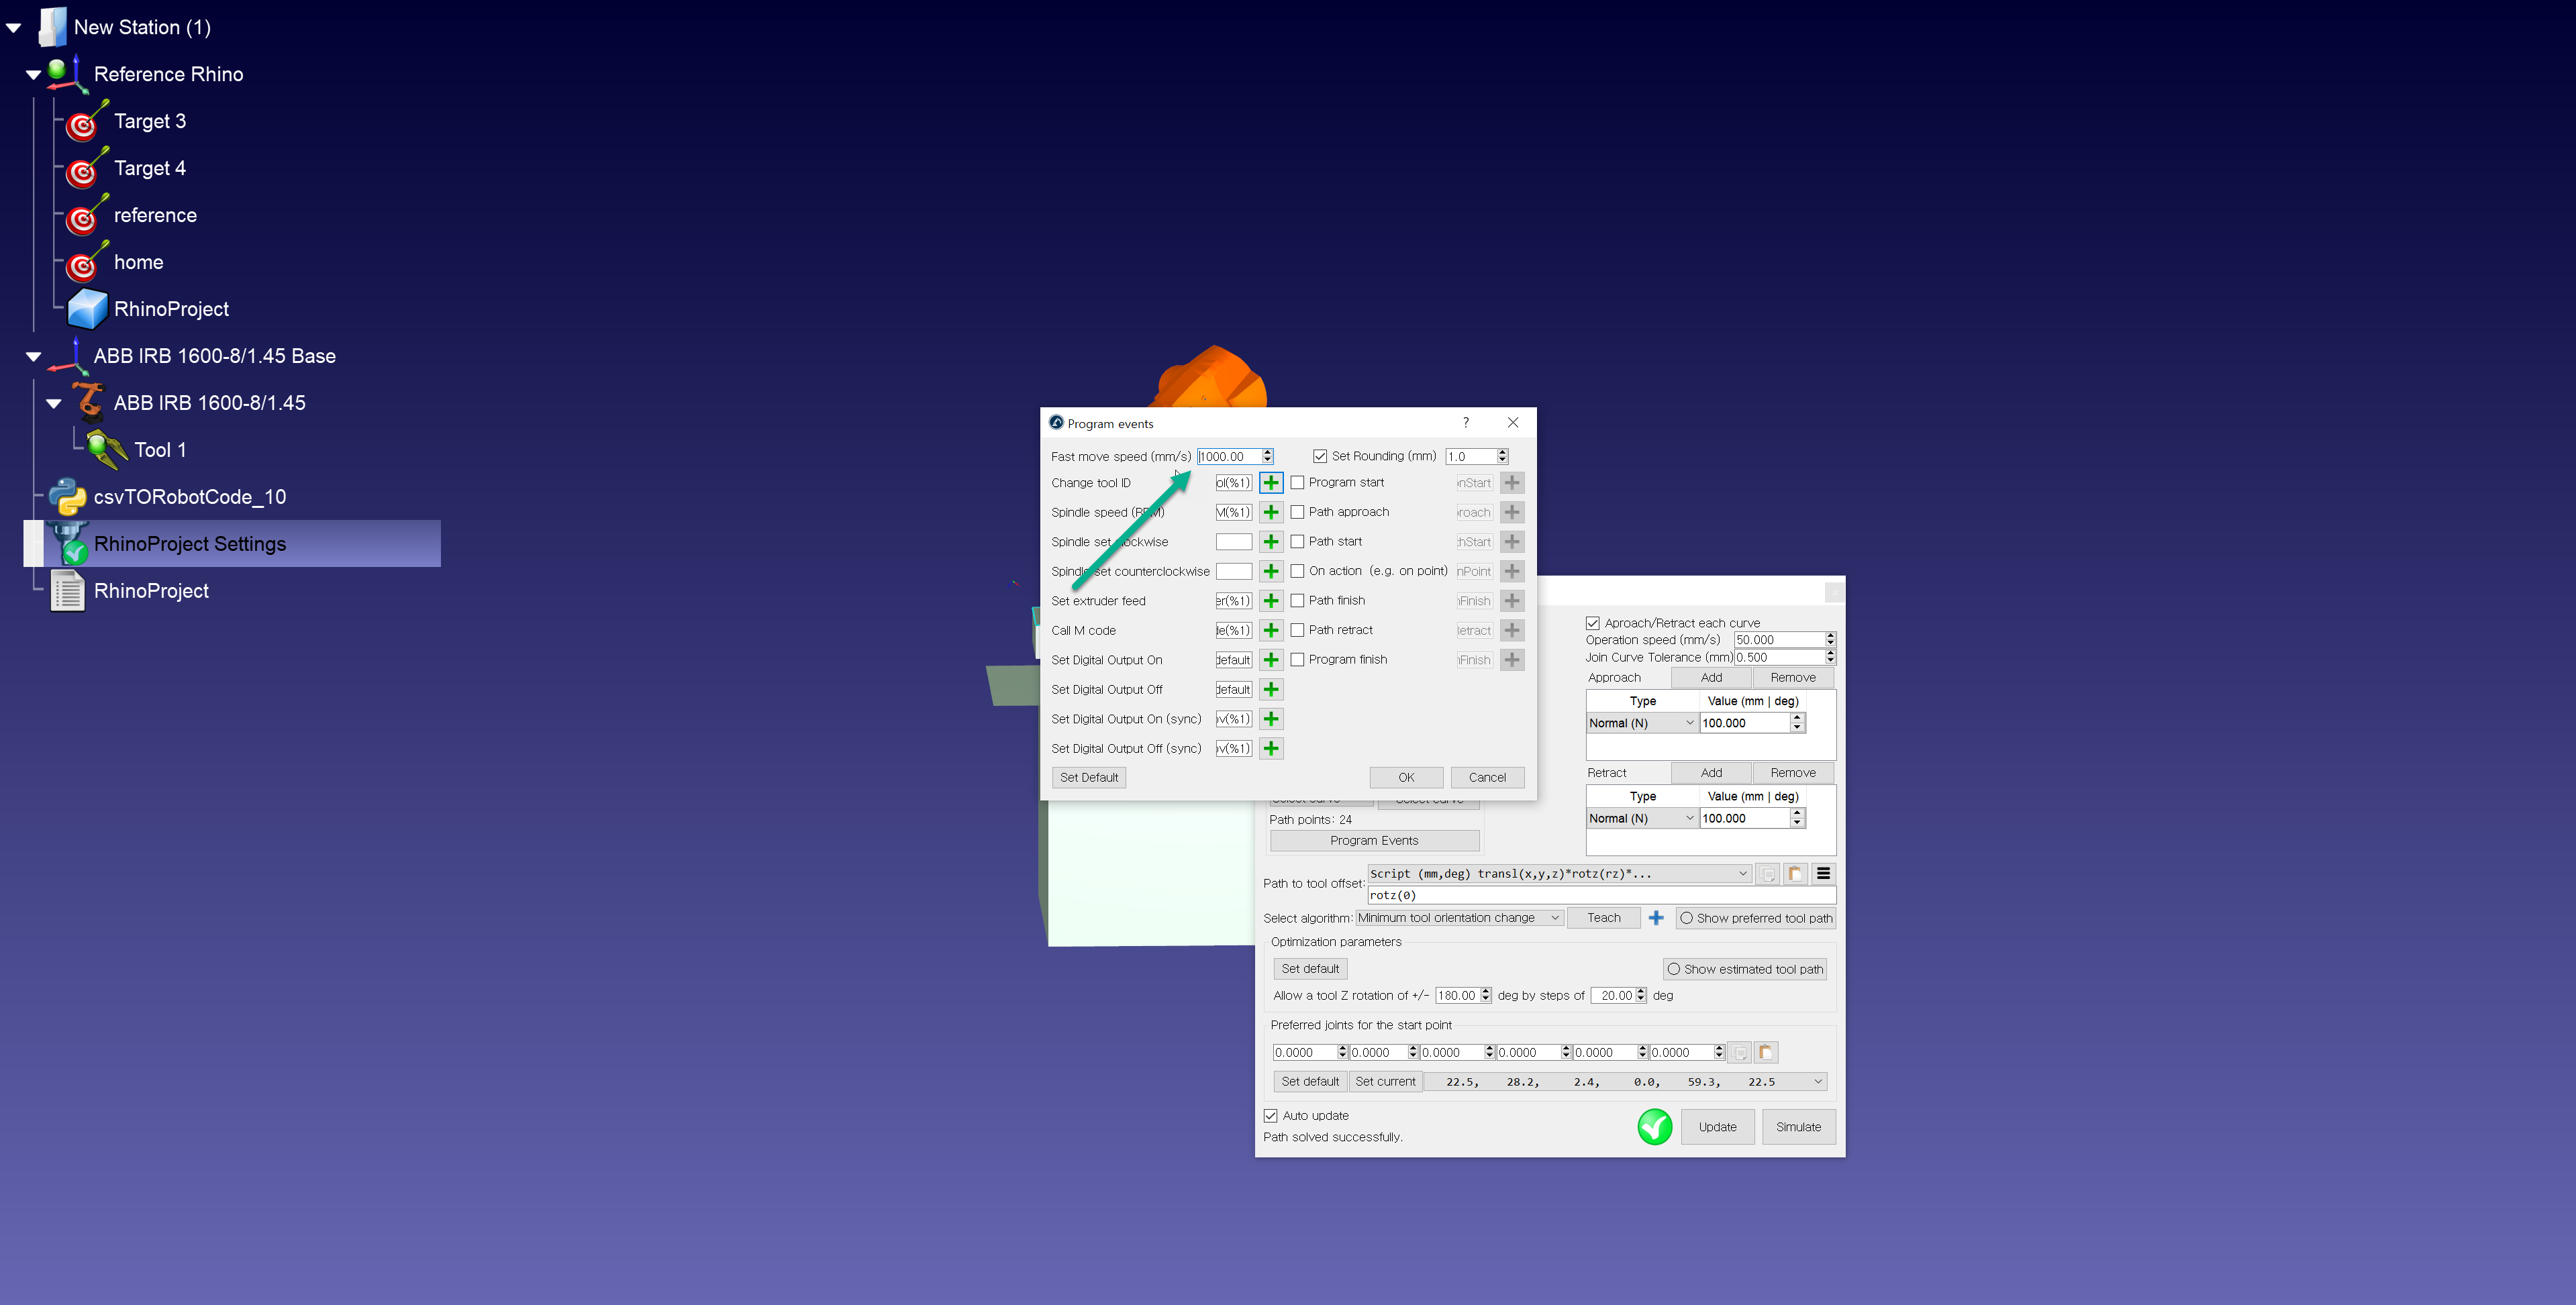Enable the Program start checkbox

(1297, 483)
